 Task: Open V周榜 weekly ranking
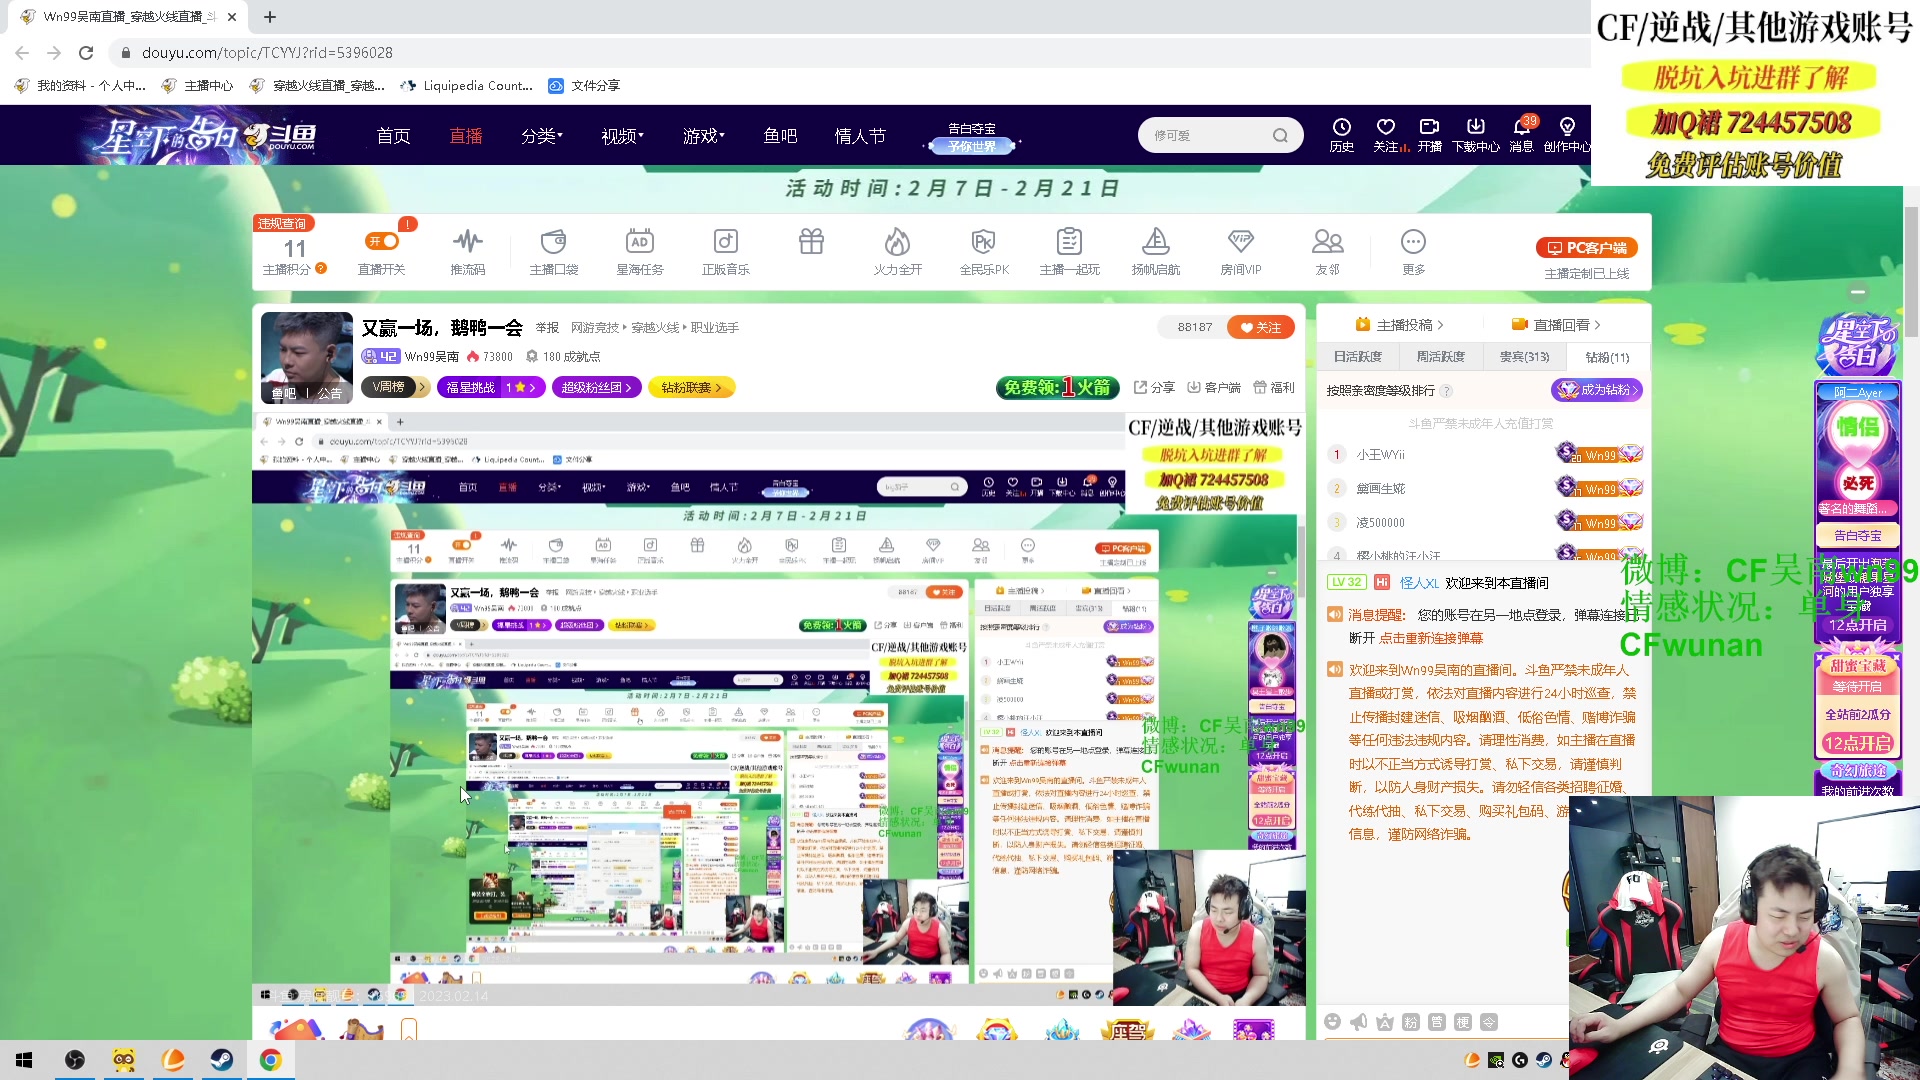(396, 387)
